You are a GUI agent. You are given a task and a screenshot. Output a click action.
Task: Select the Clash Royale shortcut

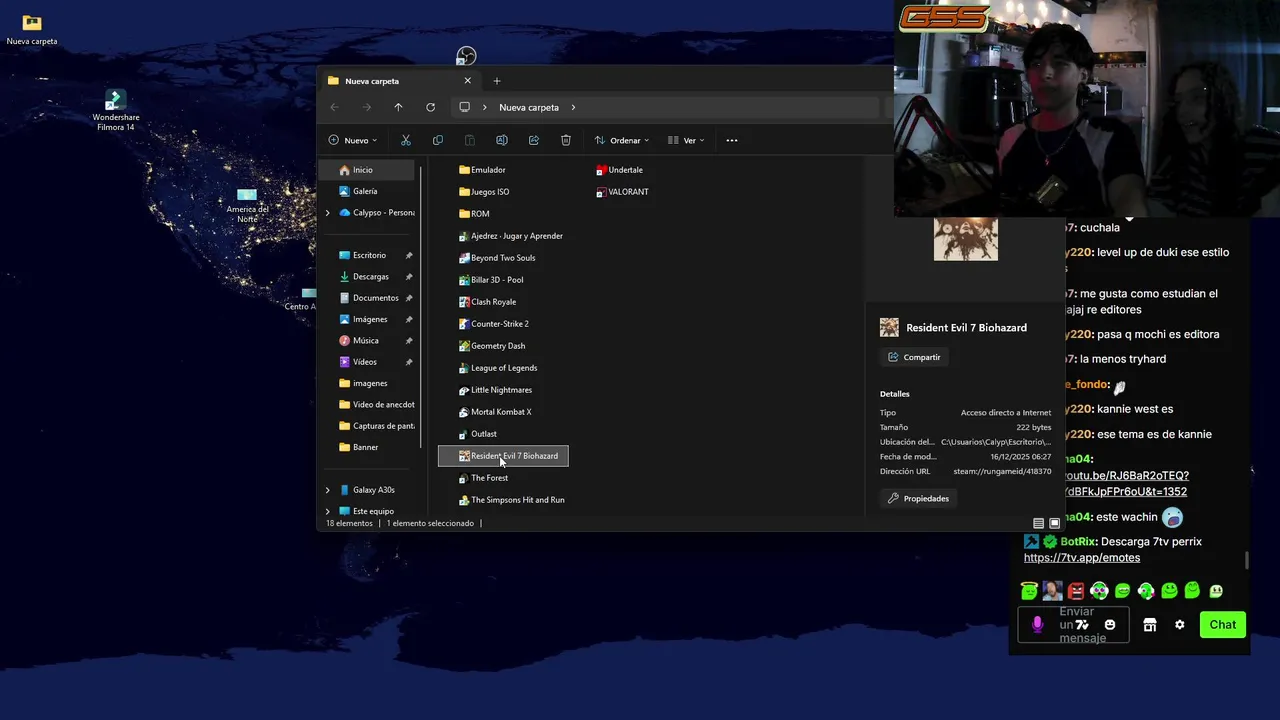coord(487,302)
